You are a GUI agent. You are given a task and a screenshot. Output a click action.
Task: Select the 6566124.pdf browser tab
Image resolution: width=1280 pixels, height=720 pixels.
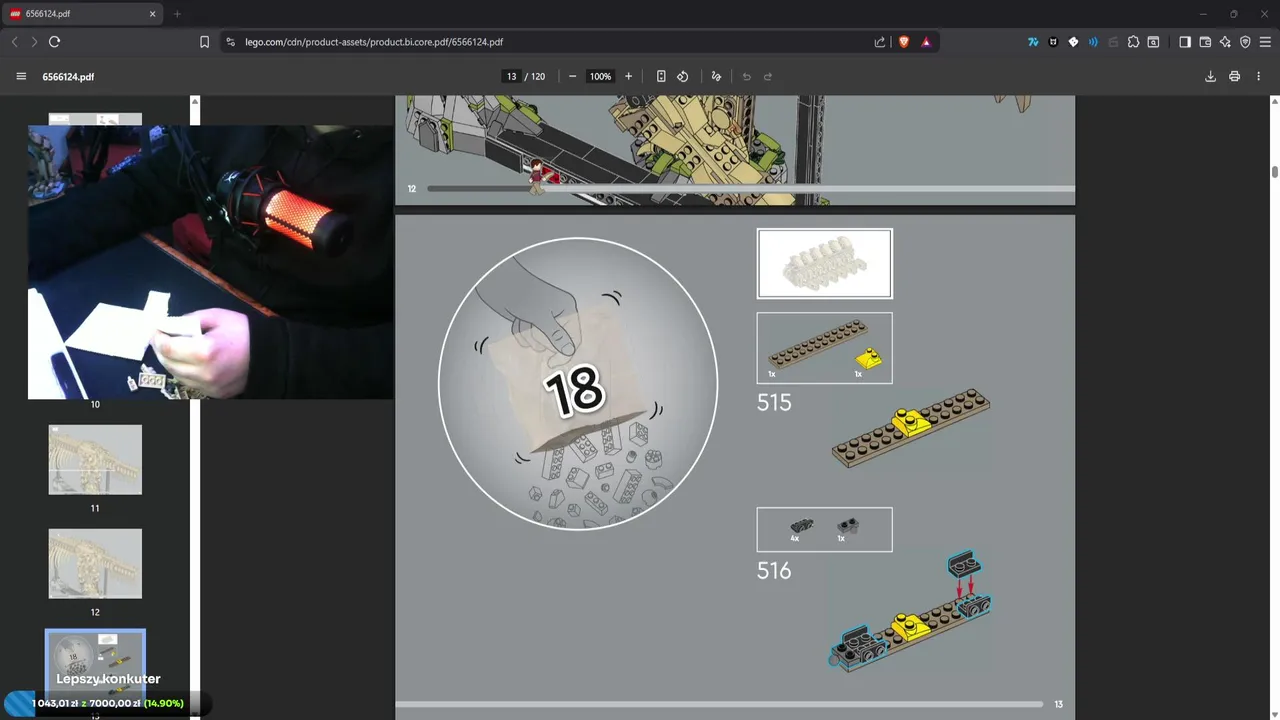[x=83, y=14]
